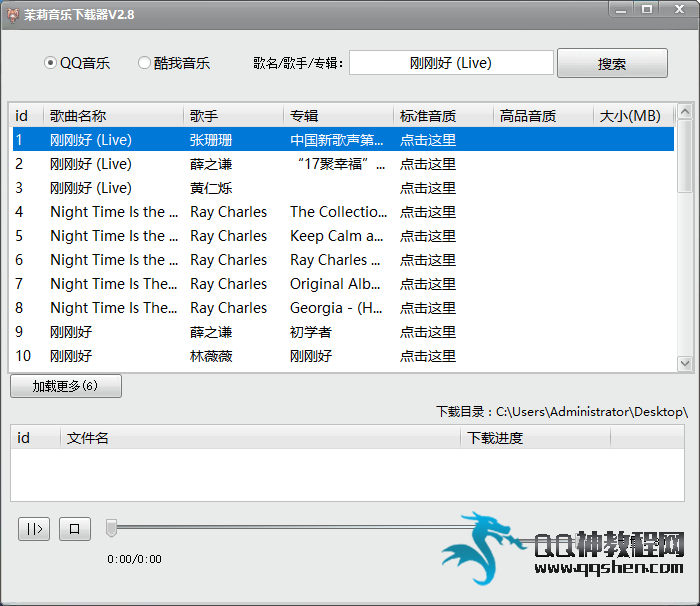Viewport: 700px width, 606px height.
Task: Select row 6 album Ray Charles ...
Action: pos(335,260)
